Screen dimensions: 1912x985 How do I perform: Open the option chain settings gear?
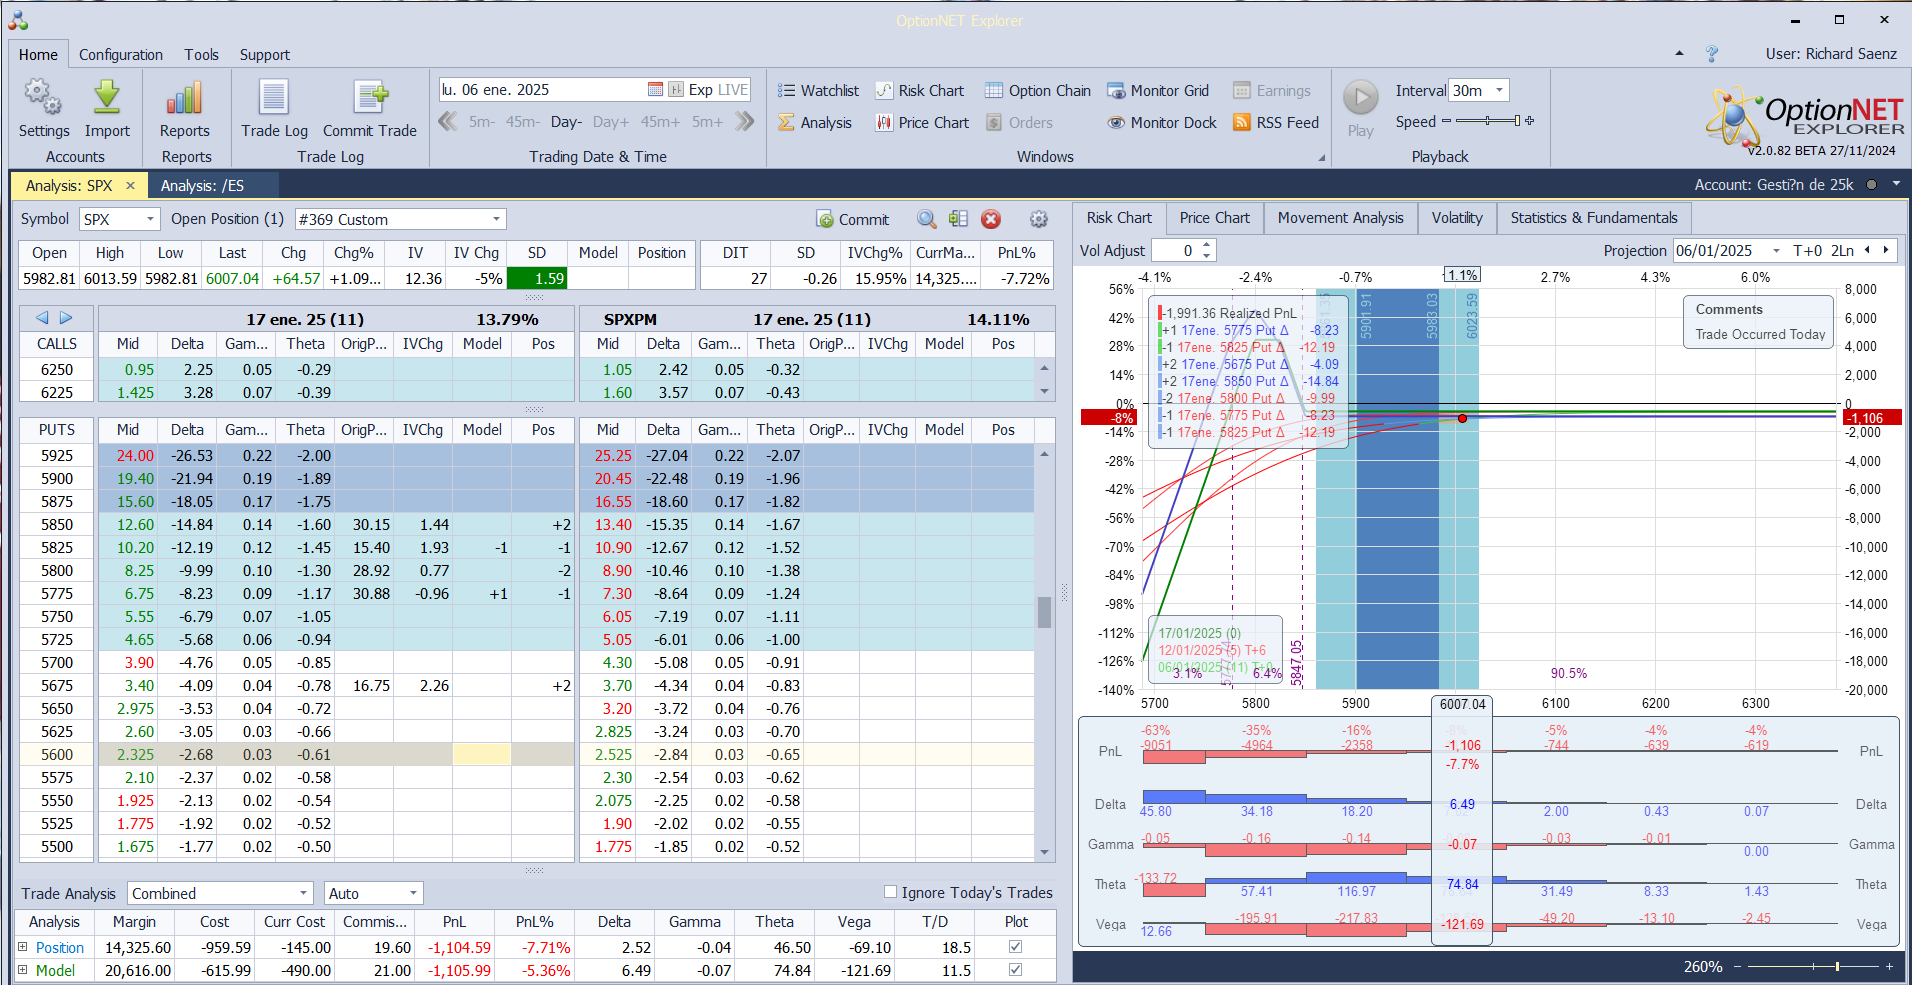click(1039, 219)
